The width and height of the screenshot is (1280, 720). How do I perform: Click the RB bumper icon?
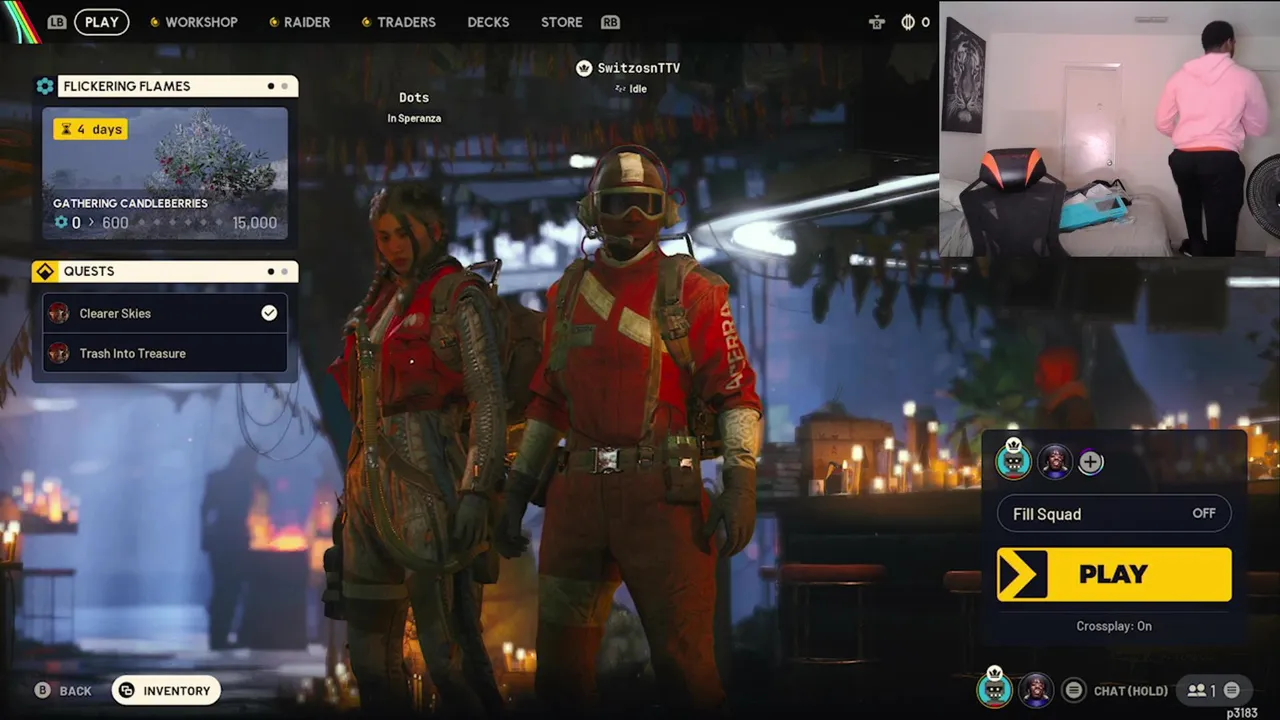[610, 22]
